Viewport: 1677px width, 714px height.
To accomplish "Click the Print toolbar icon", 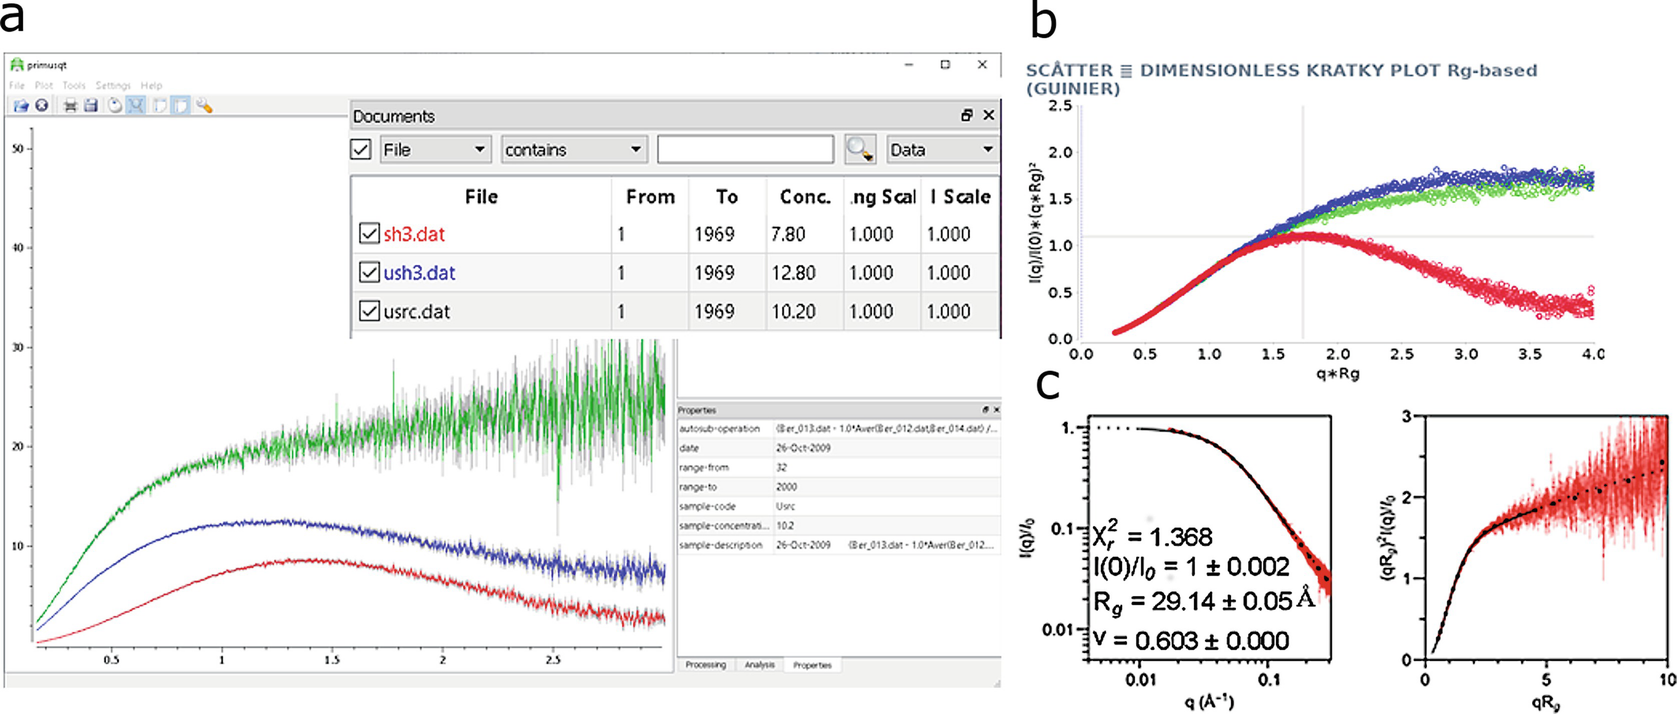I will (70, 105).
